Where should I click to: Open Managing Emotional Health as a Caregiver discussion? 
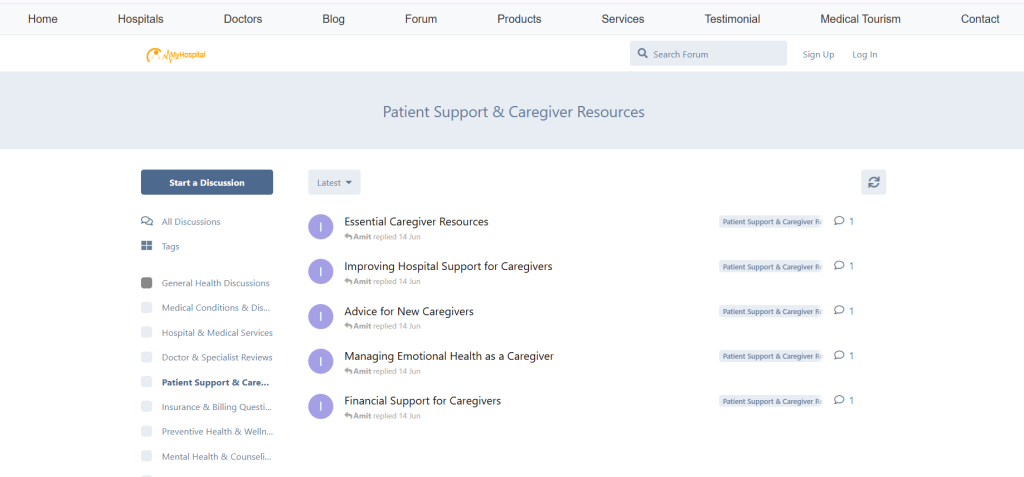448,356
